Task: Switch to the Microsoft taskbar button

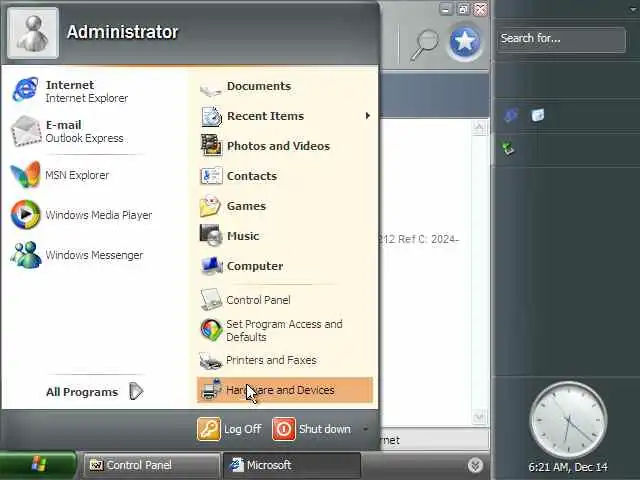Action: pos(292,465)
